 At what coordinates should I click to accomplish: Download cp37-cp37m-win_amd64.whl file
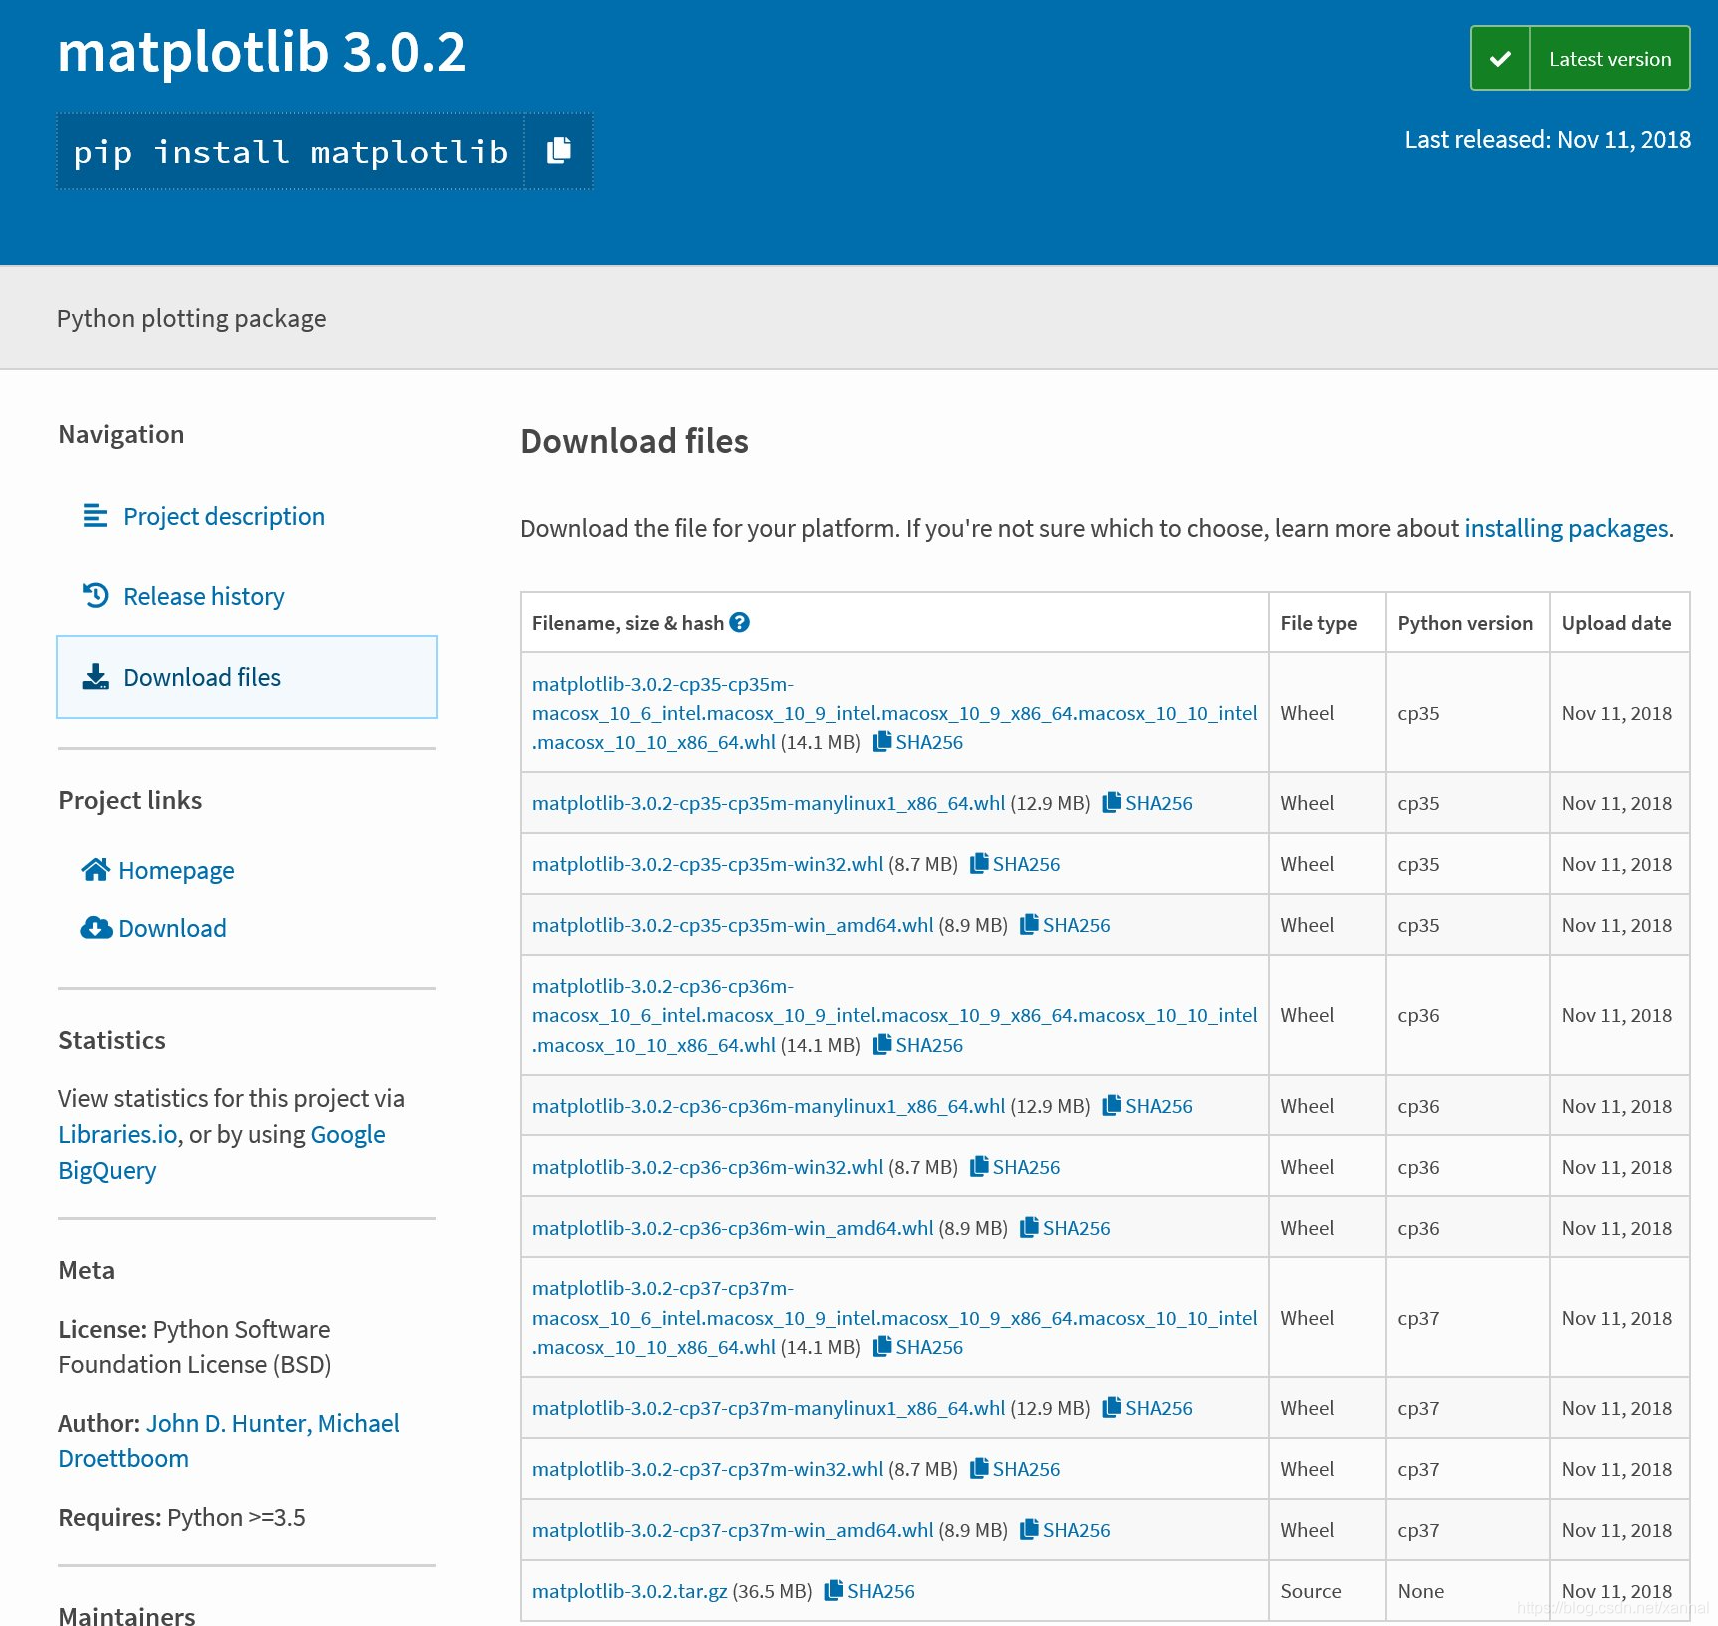pos(732,1530)
